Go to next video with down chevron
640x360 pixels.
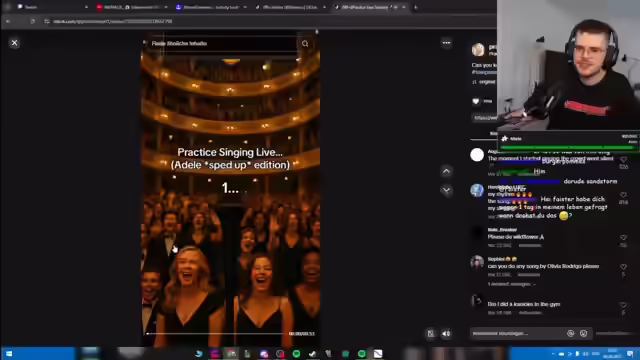pyautogui.click(x=446, y=190)
